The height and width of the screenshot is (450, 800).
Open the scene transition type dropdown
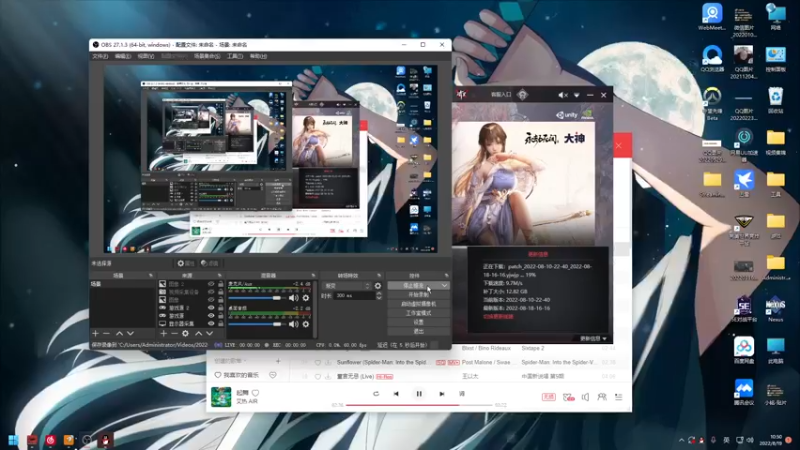pyautogui.click(x=346, y=286)
